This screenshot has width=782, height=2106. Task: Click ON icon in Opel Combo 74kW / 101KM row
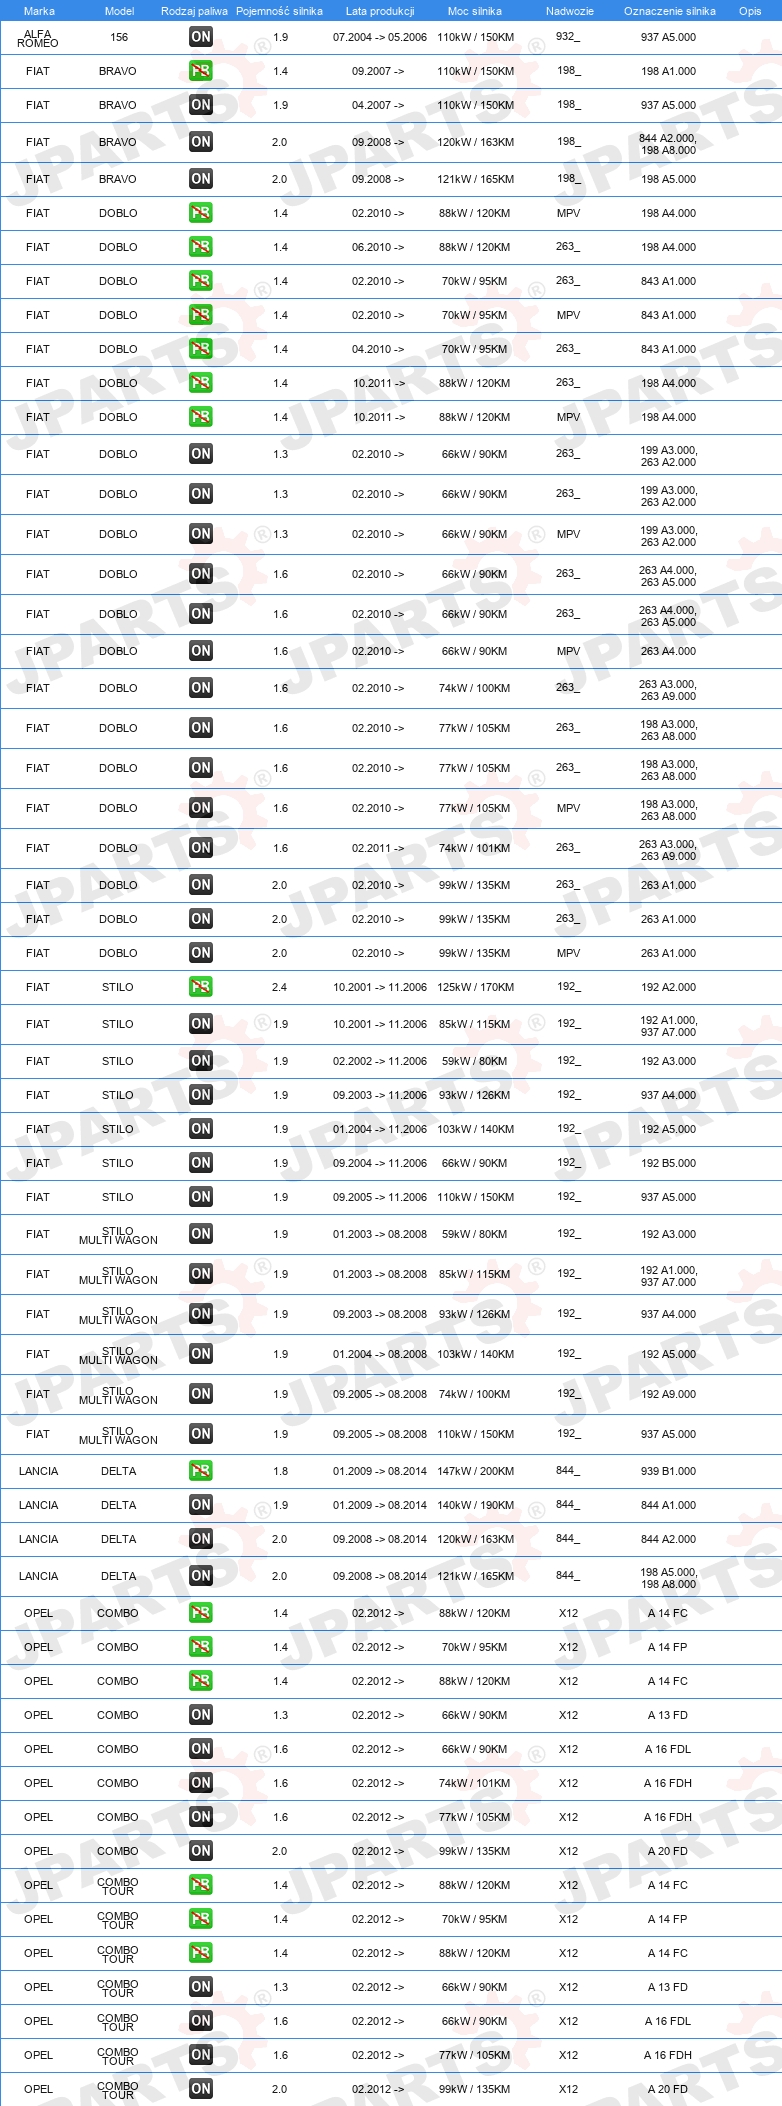[x=201, y=1783]
